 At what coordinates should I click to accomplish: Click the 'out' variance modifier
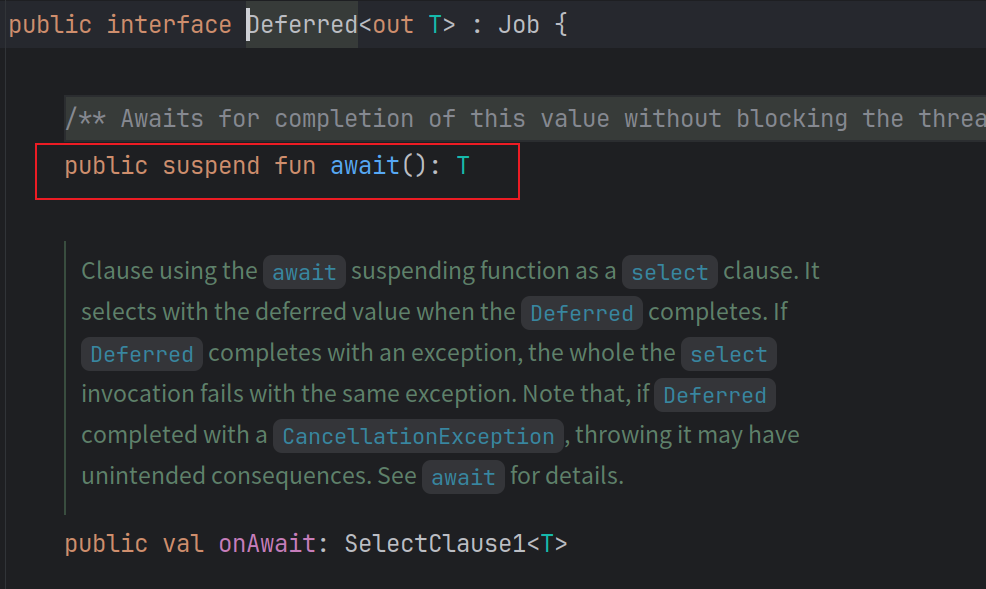click(394, 25)
